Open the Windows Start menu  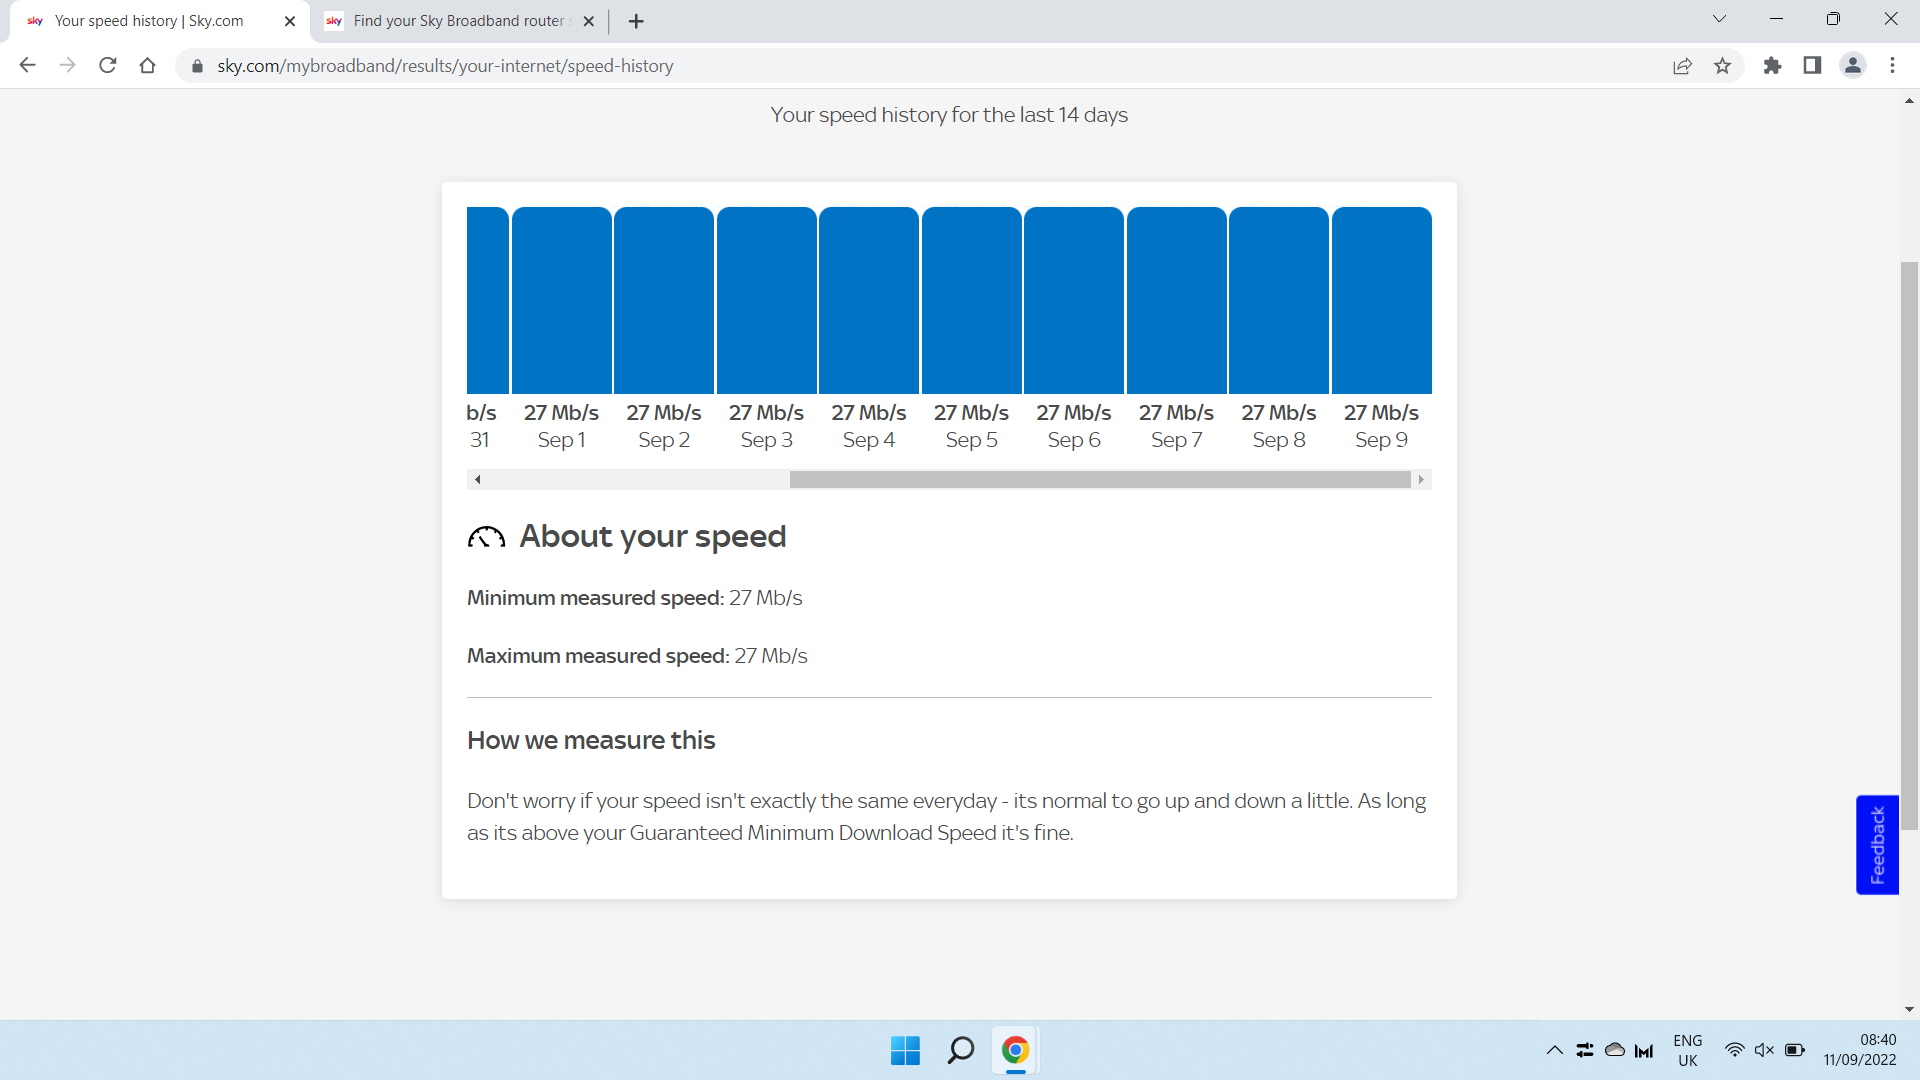click(x=905, y=1050)
